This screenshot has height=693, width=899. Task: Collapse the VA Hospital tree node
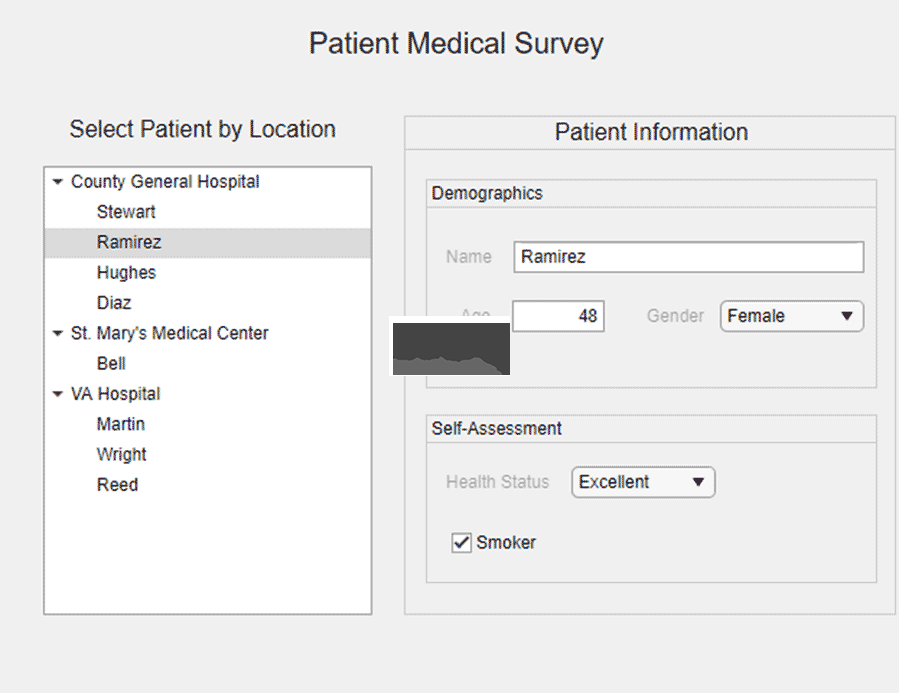(57, 394)
